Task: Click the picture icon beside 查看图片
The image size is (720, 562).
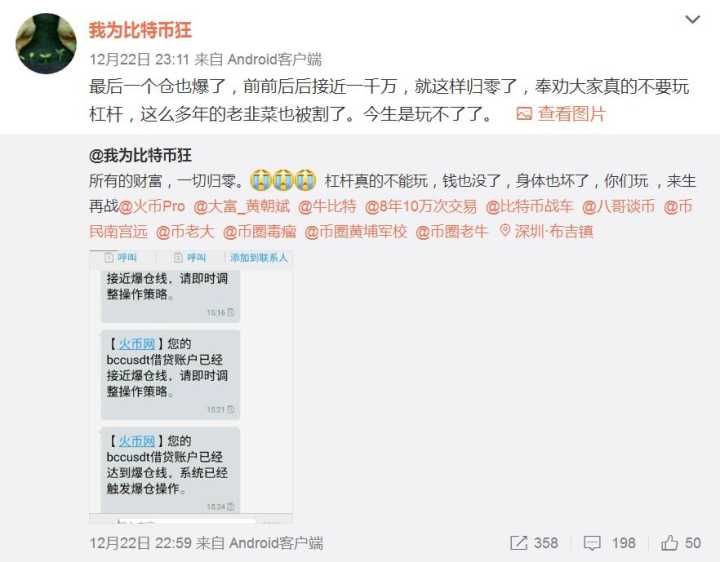Action: click(x=524, y=113)
